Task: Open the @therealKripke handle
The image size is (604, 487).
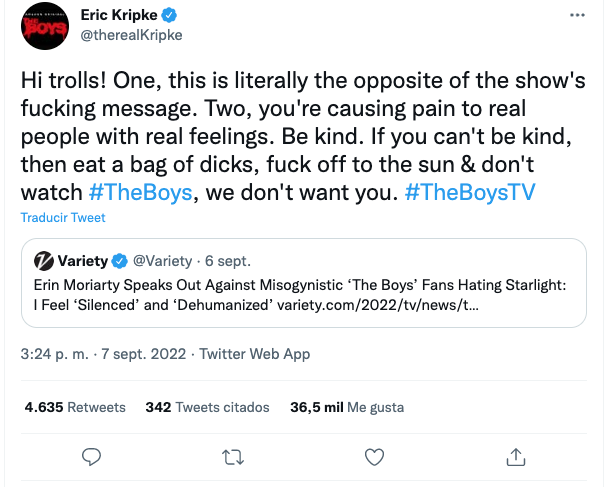Action: [x=130, y=35]
